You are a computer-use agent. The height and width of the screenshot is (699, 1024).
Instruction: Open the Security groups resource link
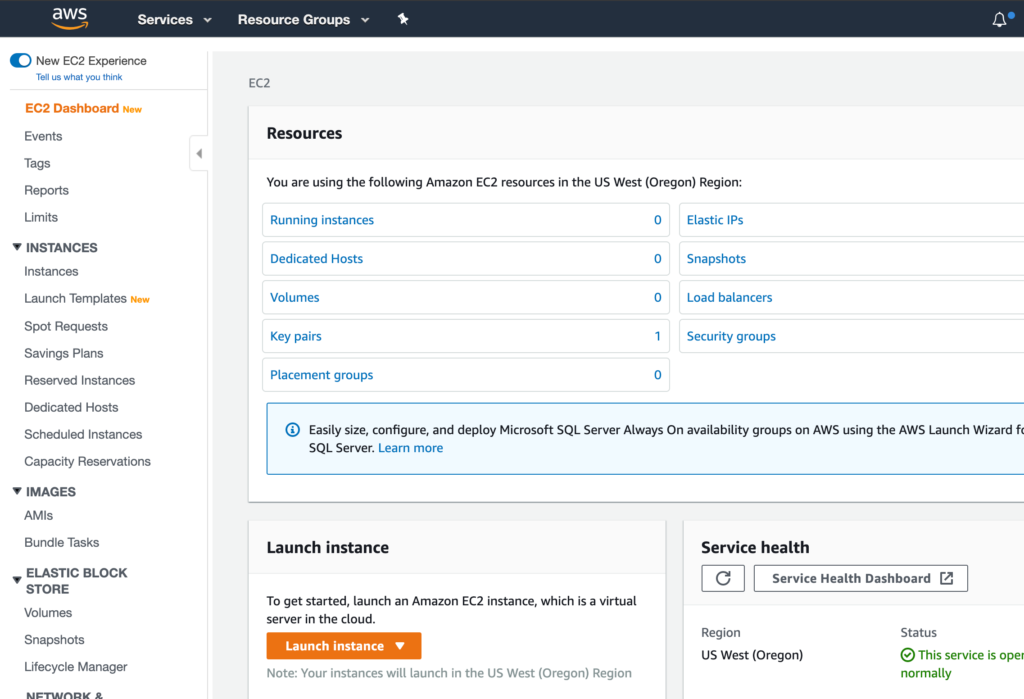(x=731, y=336)
